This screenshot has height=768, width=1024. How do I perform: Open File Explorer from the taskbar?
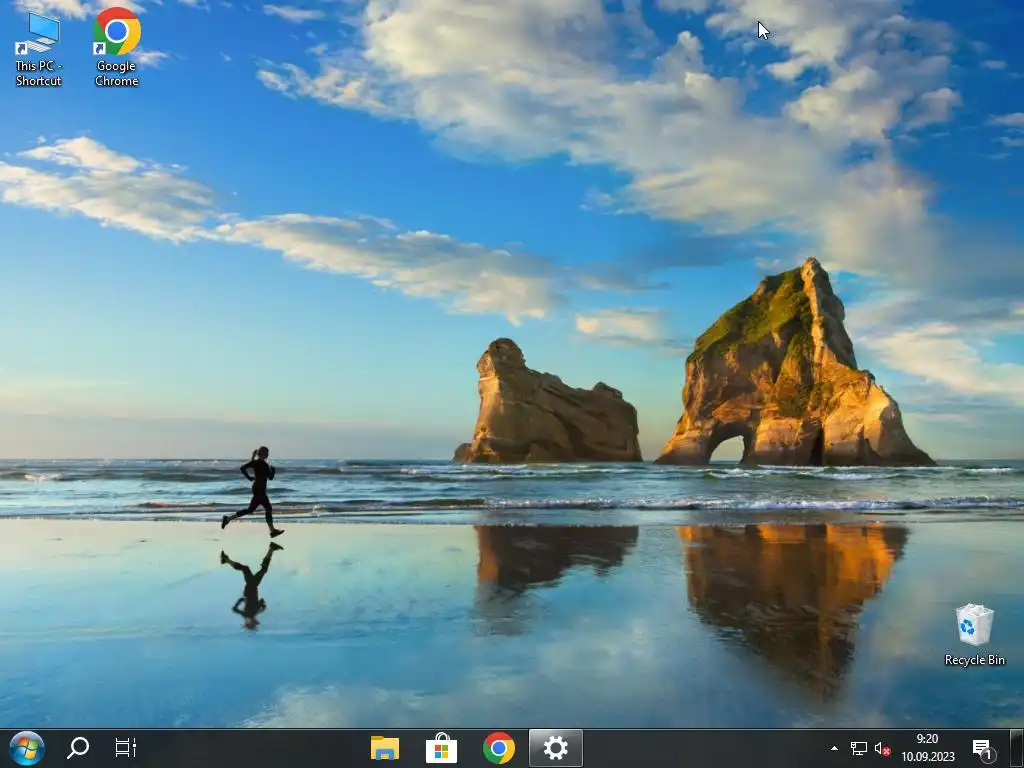click(385, 748)
